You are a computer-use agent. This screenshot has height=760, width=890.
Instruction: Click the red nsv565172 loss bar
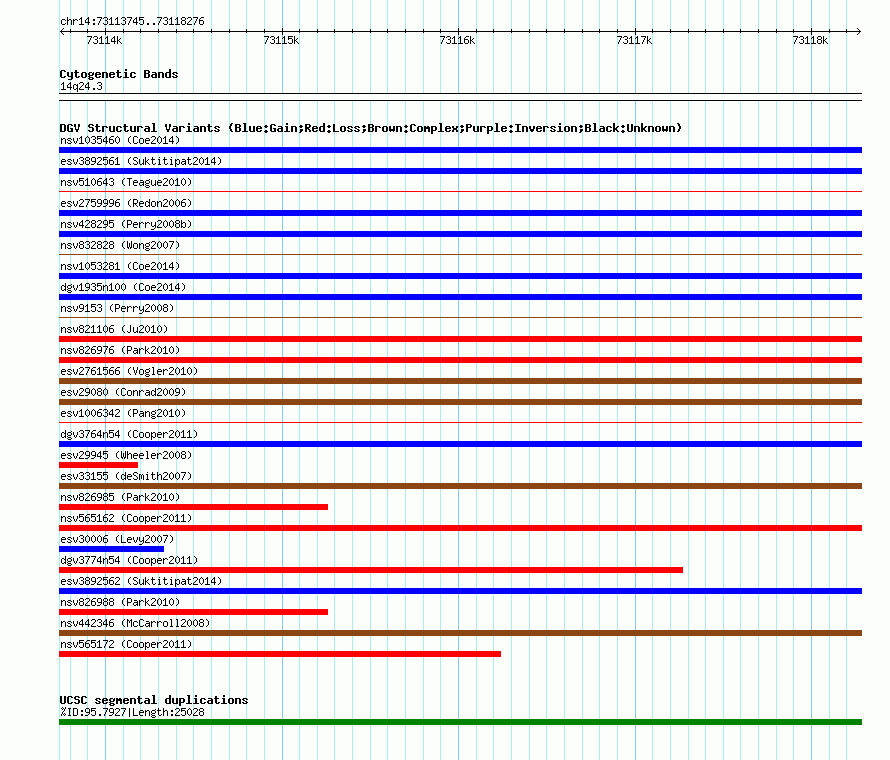(280, 654)
